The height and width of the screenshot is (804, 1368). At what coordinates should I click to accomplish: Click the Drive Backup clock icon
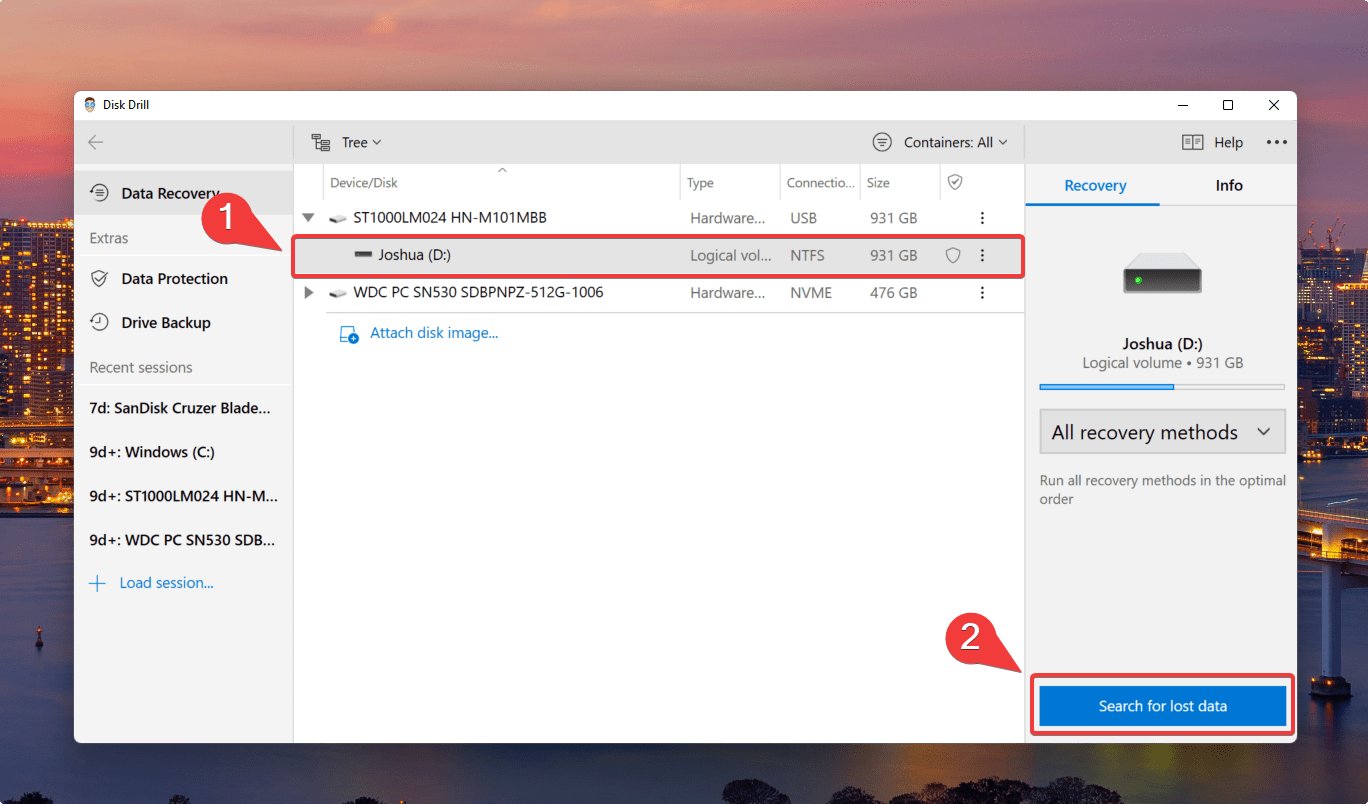point(99,322)
